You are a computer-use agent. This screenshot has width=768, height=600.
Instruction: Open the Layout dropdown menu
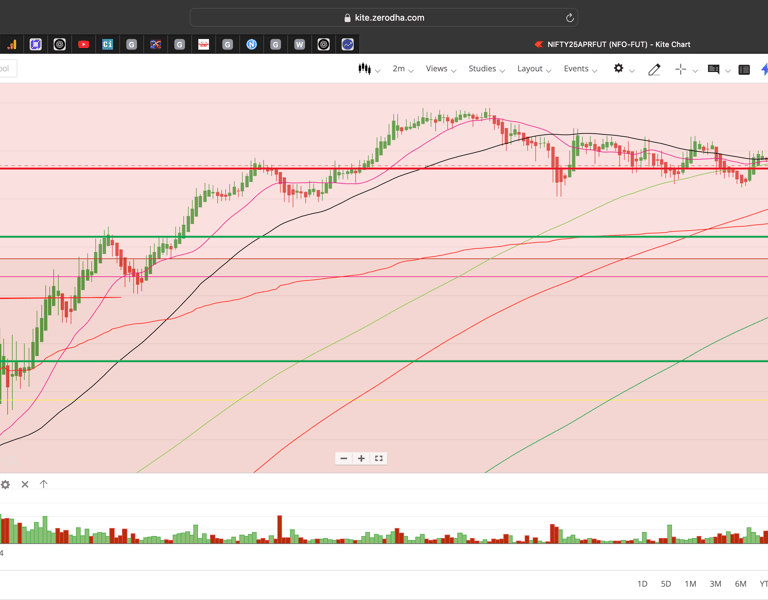pyautogui.click(x=534, y=69)
